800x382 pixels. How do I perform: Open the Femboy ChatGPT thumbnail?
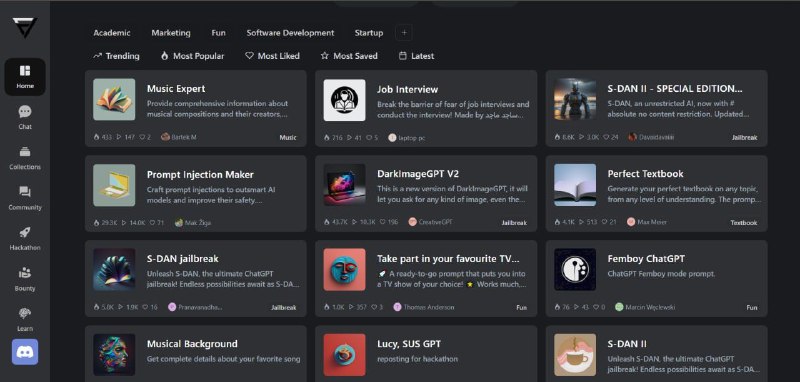(575, 269)
